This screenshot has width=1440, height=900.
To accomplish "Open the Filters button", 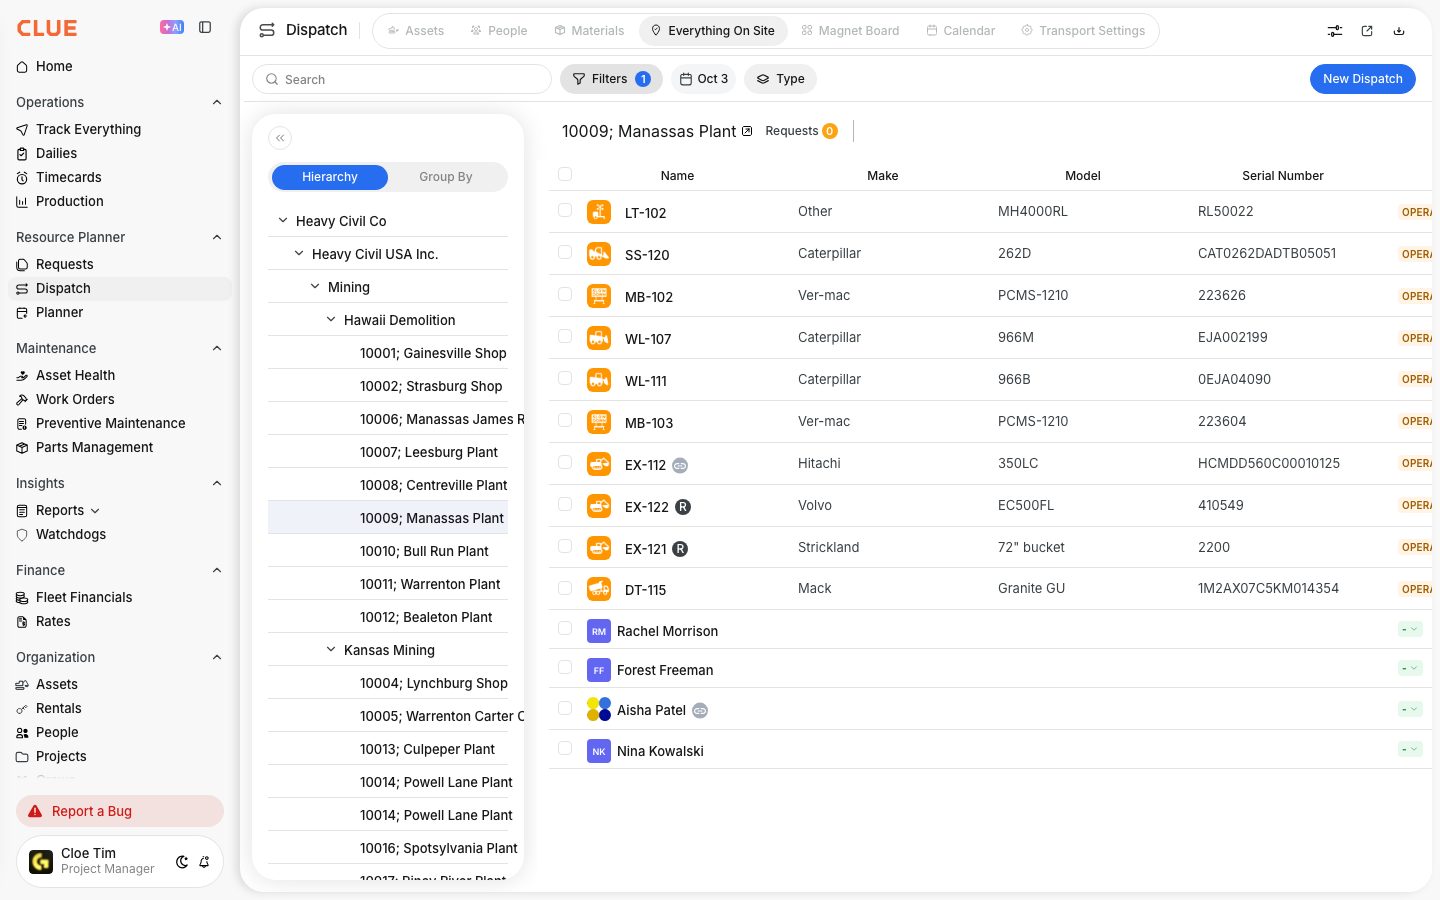I will tap(611, 79).
